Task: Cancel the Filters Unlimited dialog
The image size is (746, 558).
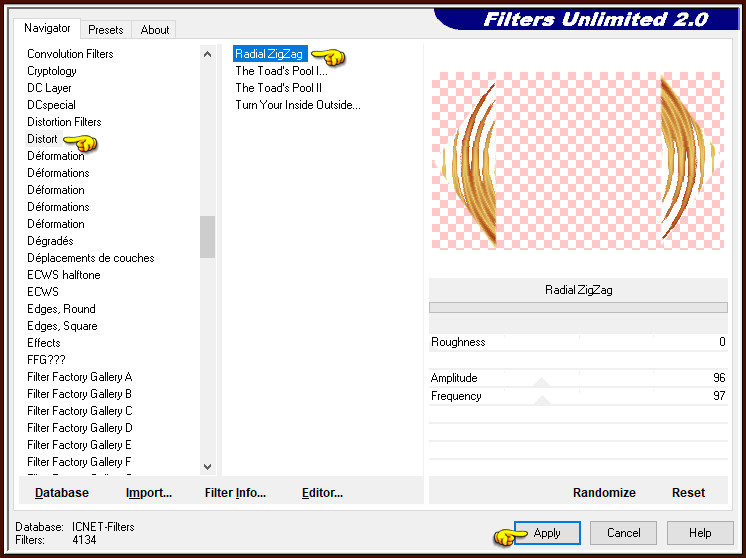Action: coord(623,533)
